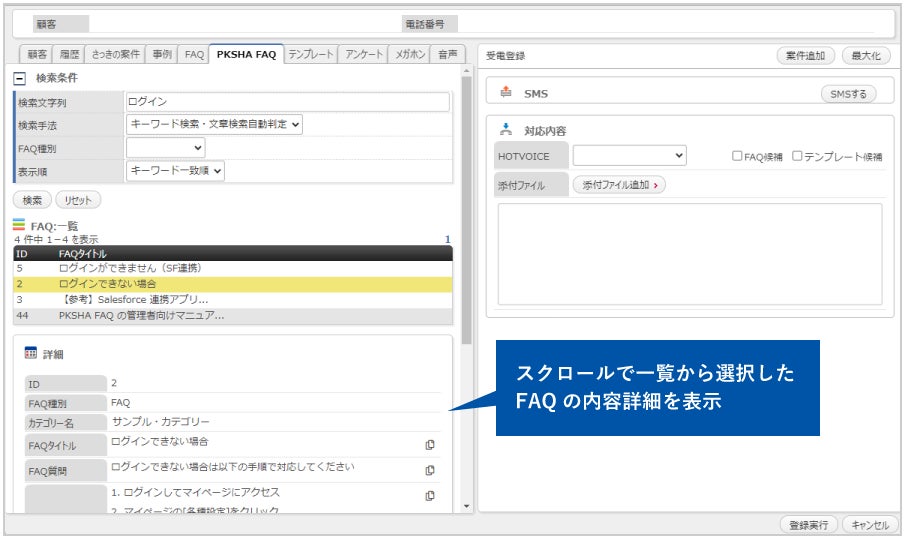Click the SMS section icon

pos(505,92)
